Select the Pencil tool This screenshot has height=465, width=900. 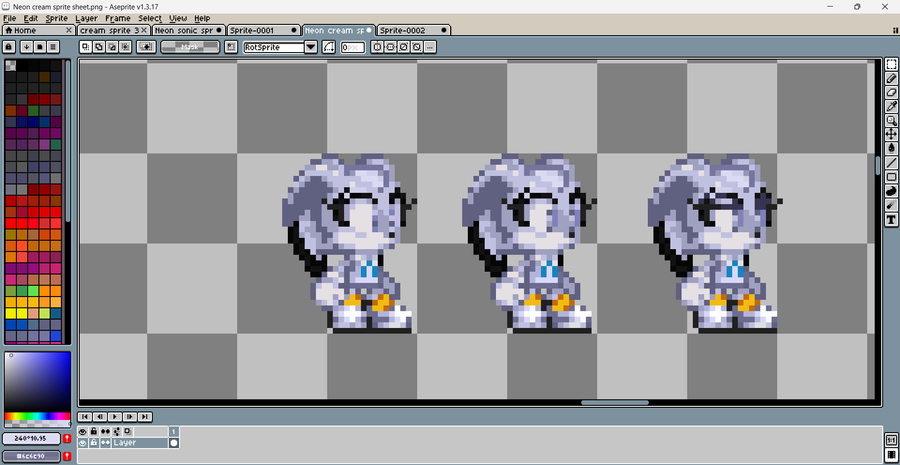coord(891,78)
